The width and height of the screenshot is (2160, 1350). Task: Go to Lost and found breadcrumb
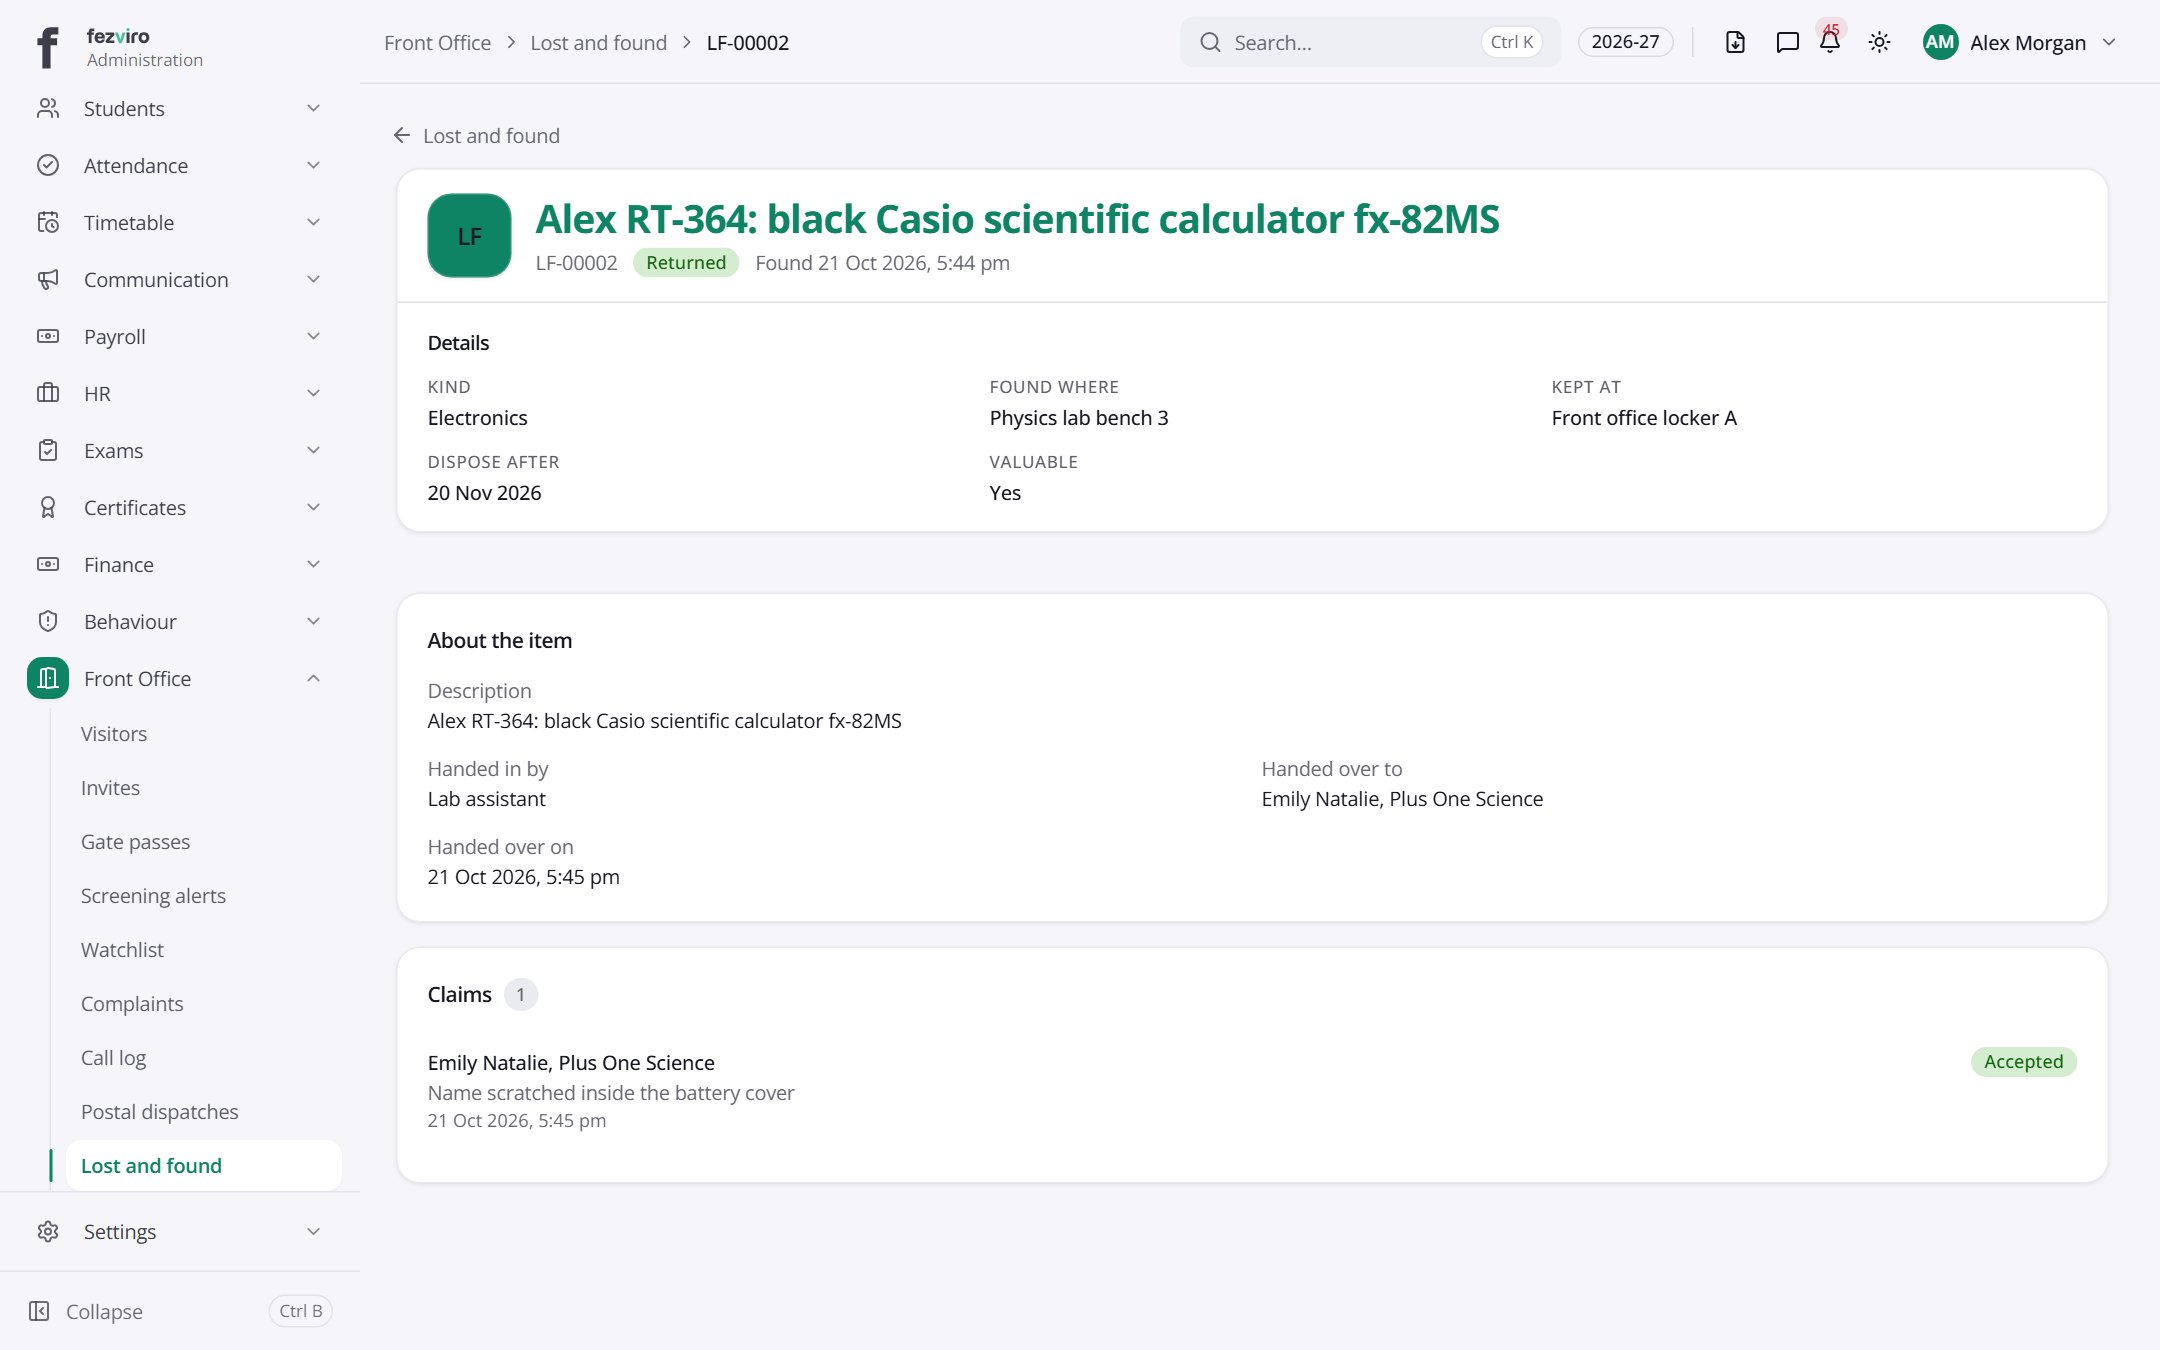(598, 43)
